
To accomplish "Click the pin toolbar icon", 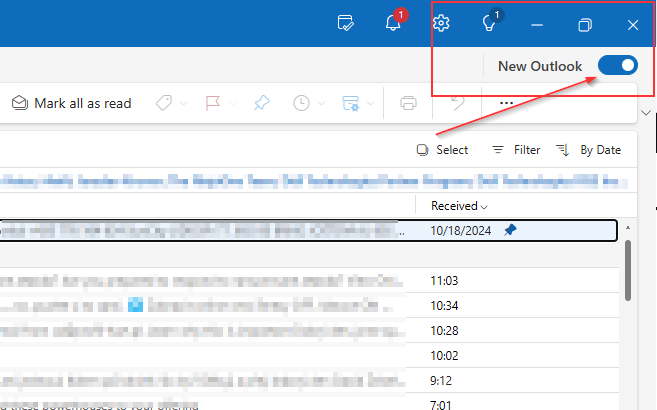I will click(261, 103).
